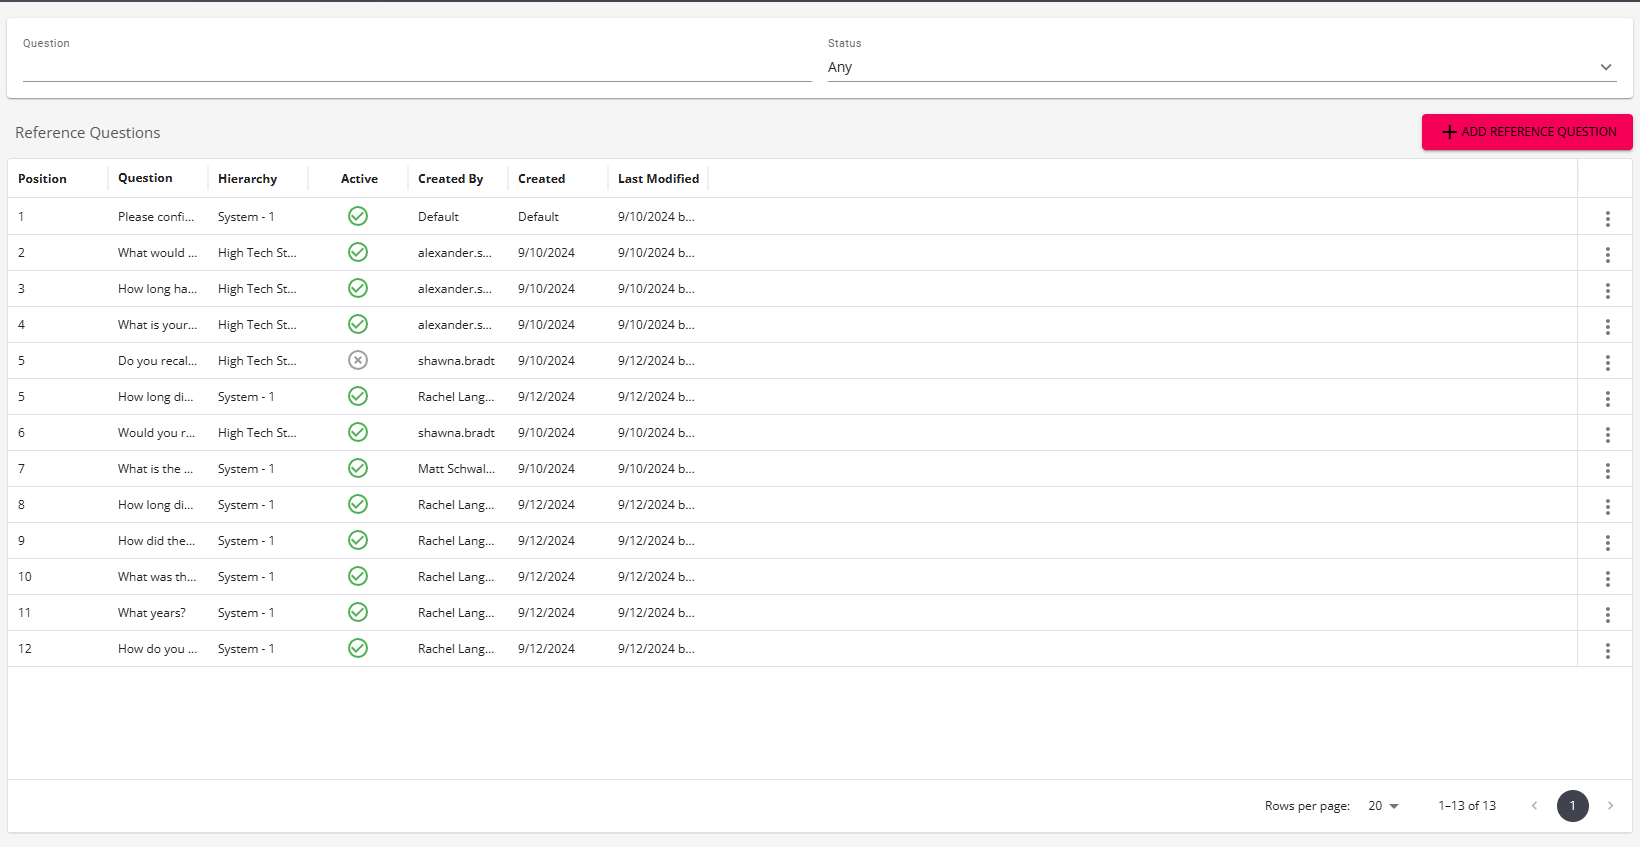Toggle the inactive status icon on 'Do you recal...' row

click(x=358, y=360)
